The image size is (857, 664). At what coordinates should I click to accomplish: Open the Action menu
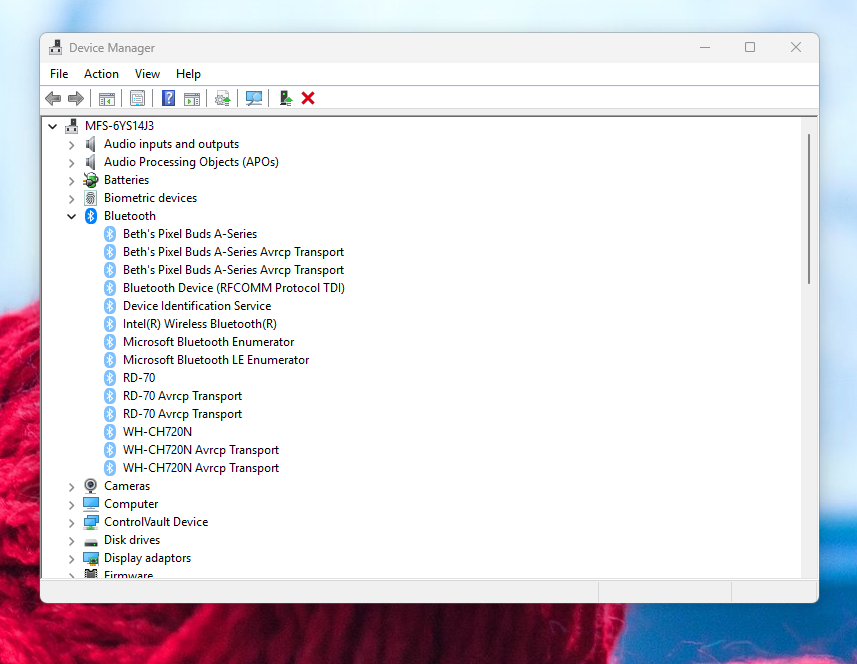(x=101, y=74)
